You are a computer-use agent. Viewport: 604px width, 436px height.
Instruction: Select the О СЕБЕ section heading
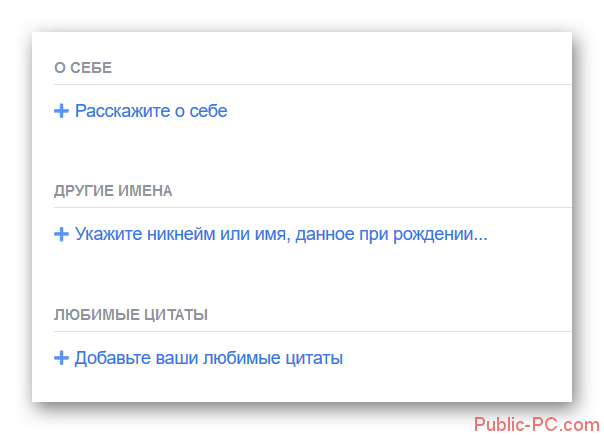click(83, 68)
